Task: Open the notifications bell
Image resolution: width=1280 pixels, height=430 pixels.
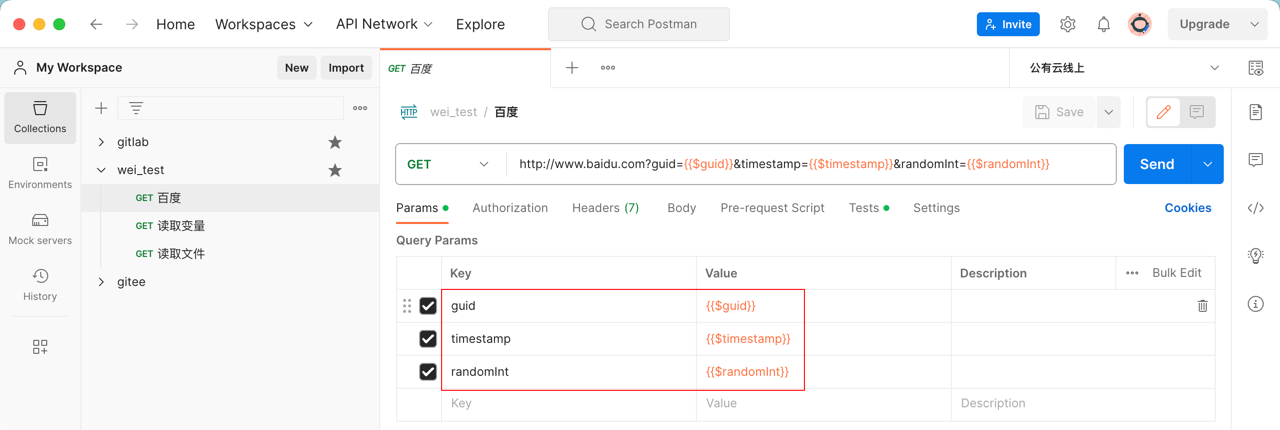Action: tap(1104, 24)
